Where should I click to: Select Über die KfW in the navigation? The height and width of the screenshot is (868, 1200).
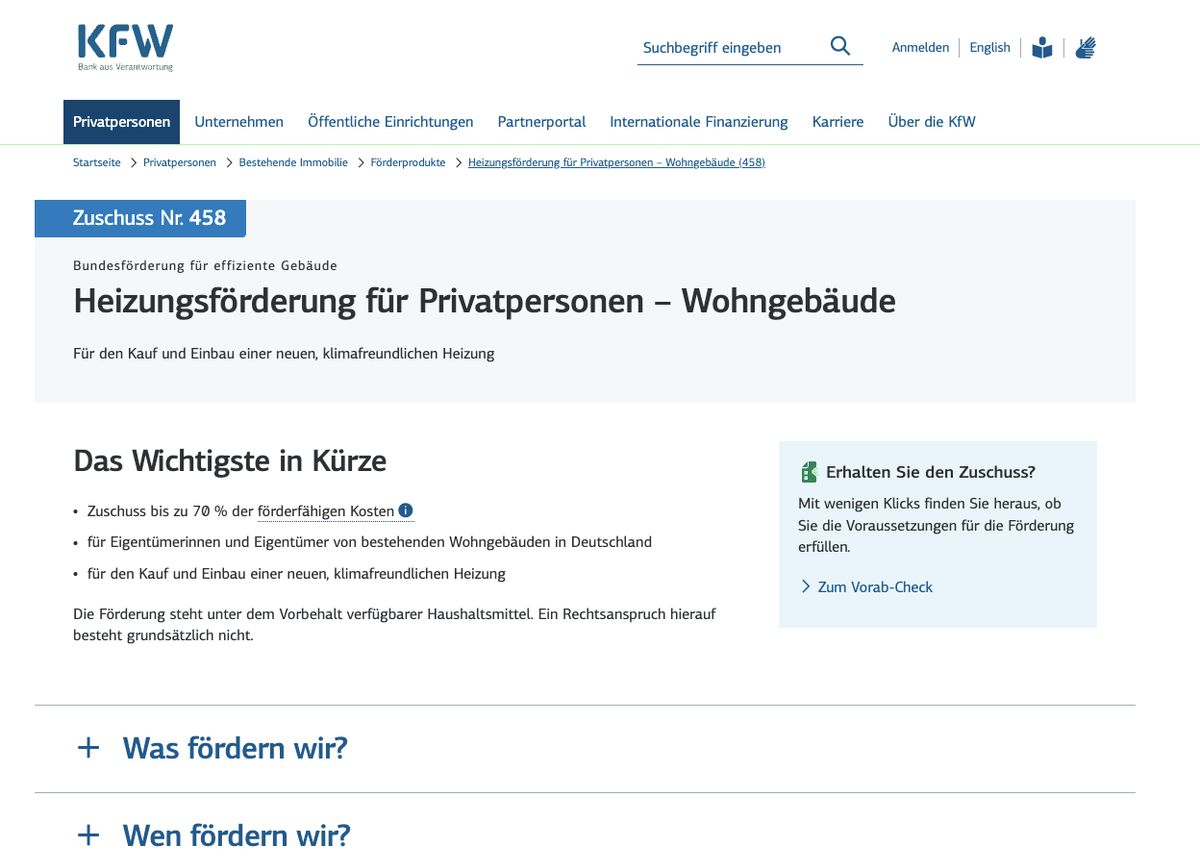931,121
